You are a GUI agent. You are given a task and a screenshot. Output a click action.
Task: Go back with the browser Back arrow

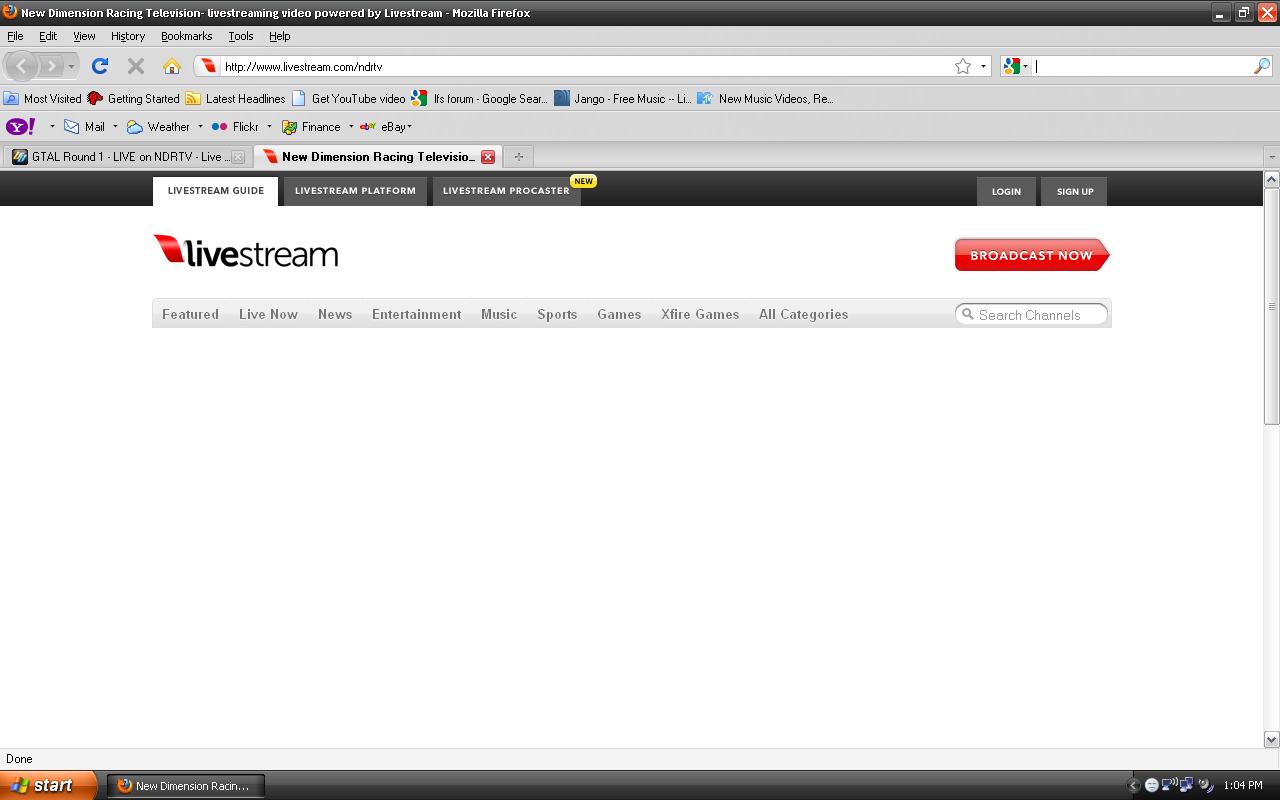point(22,66)
